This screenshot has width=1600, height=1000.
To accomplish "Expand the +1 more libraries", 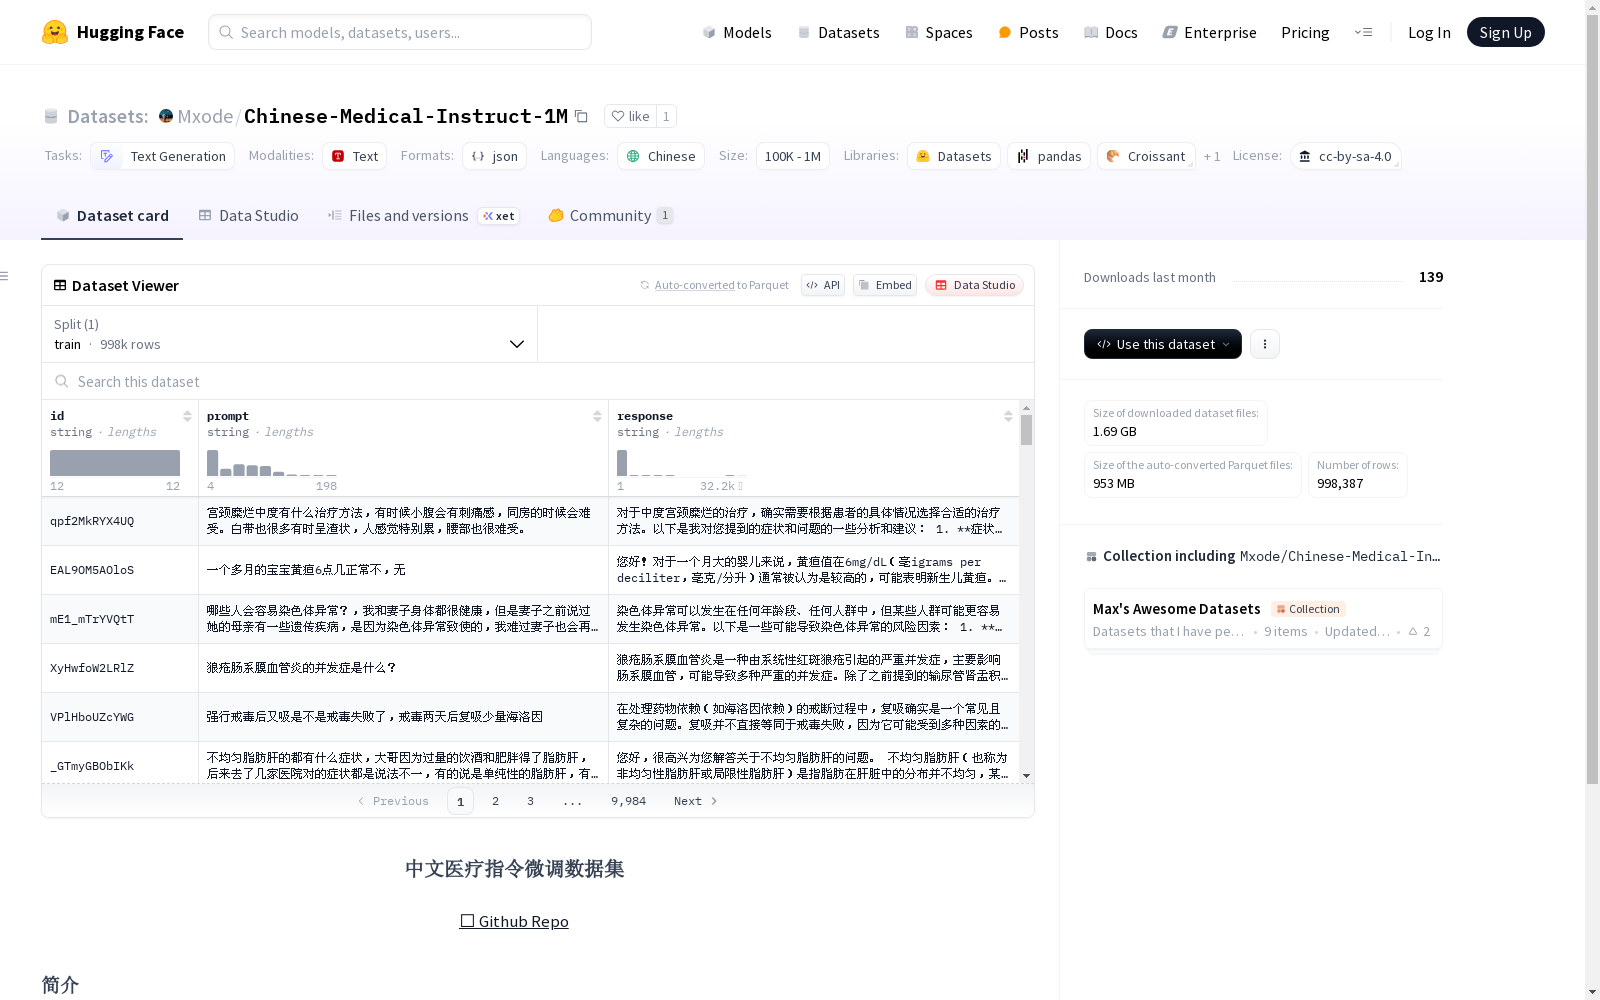I will coord(1212,156).
